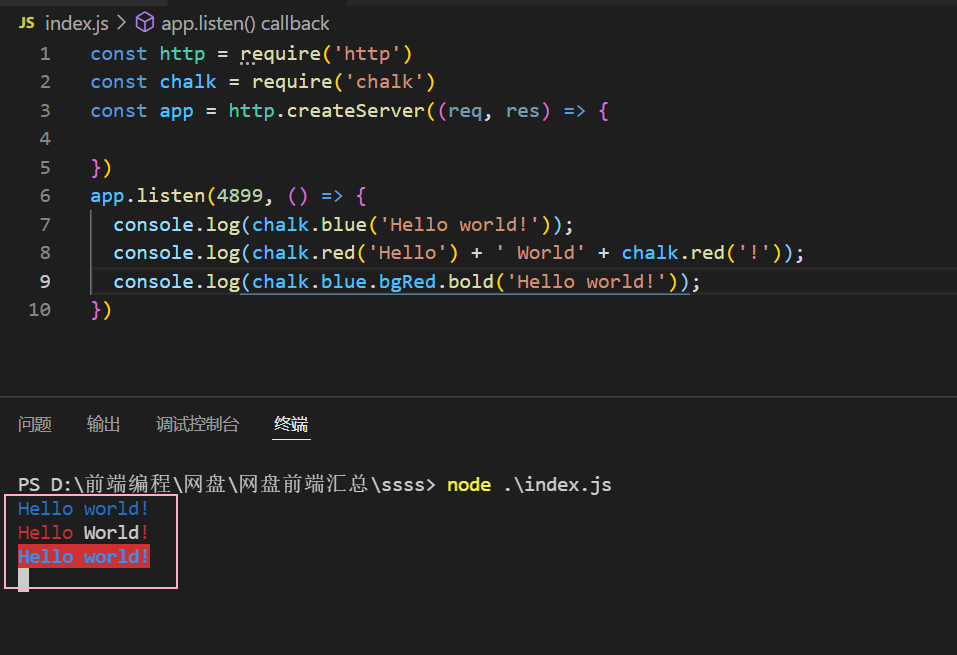Select the 终端 (Terminal) tab
Image resolution: width=957 pixels, height=655 pixels.
[290, 424]
